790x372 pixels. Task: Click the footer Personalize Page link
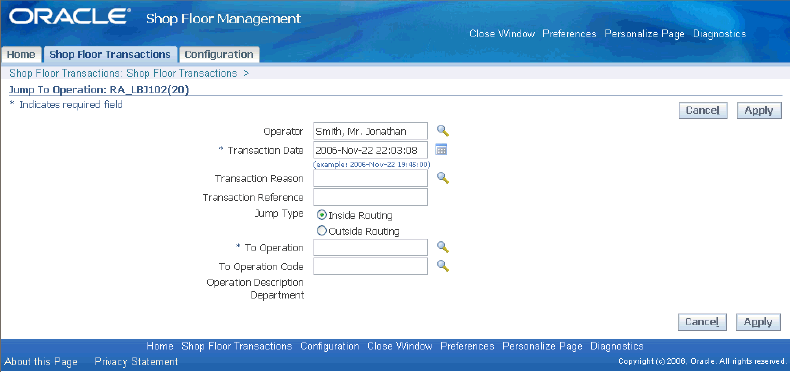click(542, 346)
